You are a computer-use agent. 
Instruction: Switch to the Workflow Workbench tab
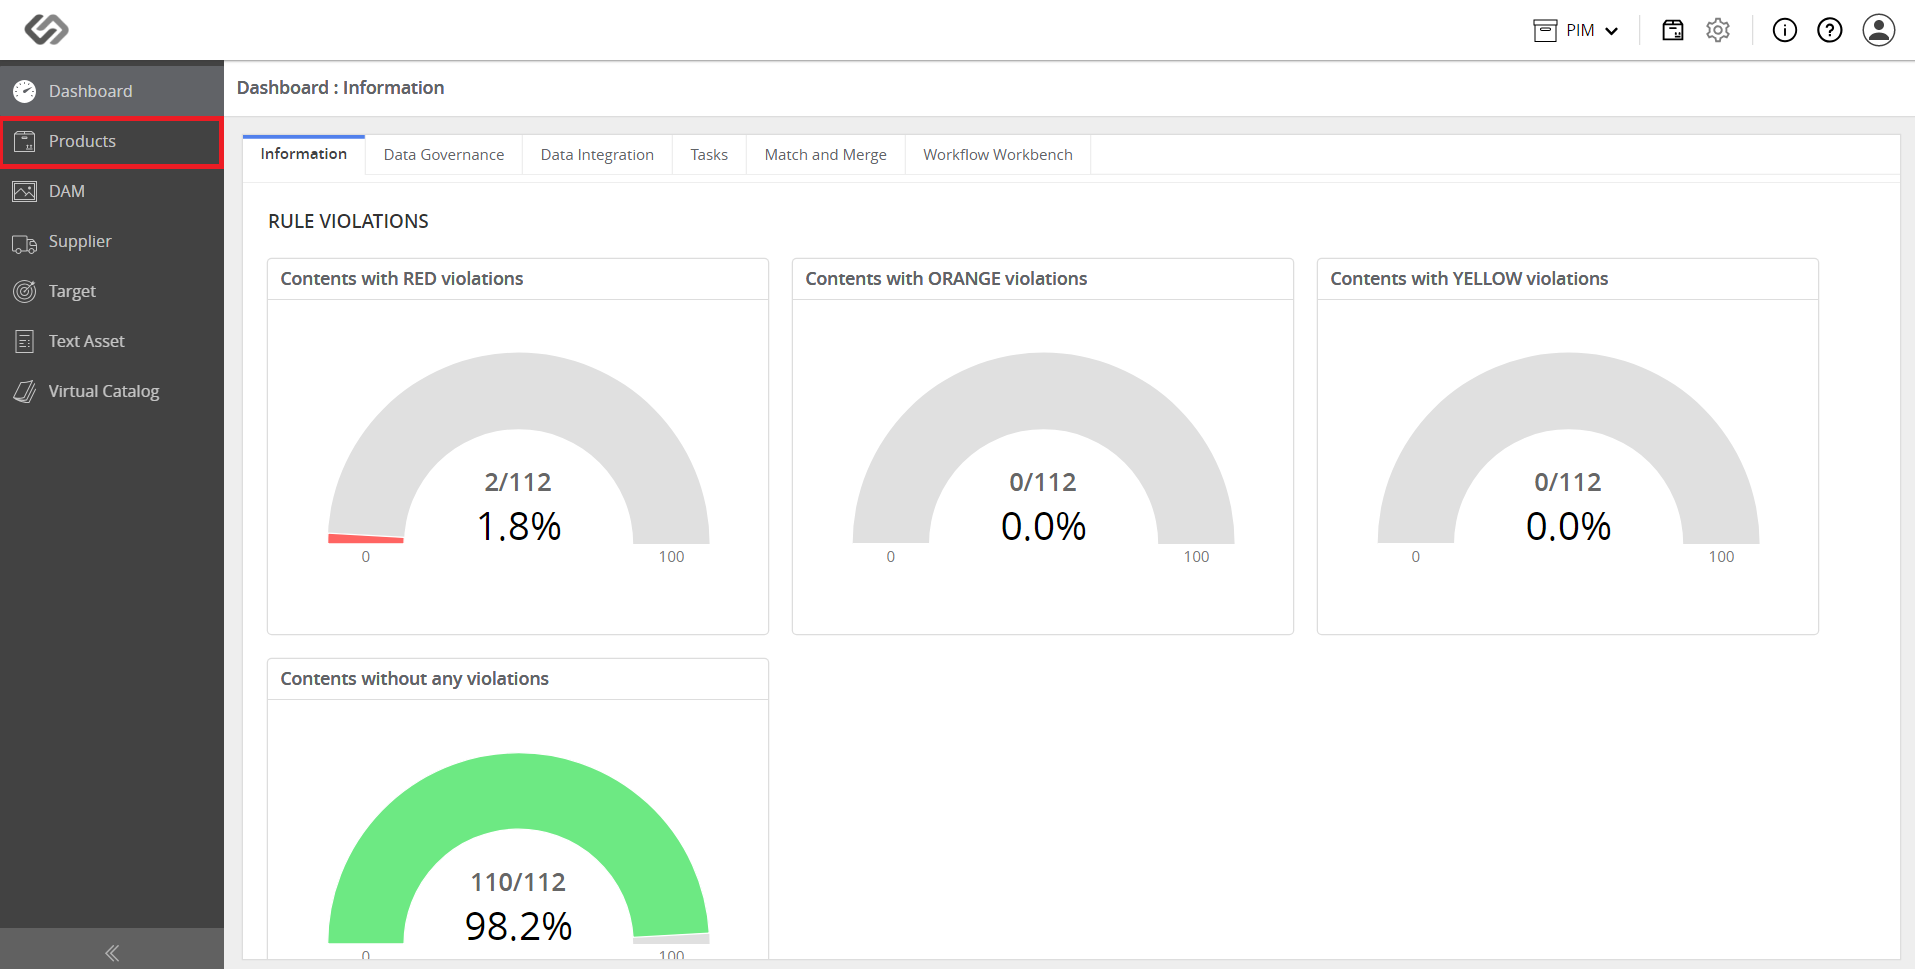[998, 155]
